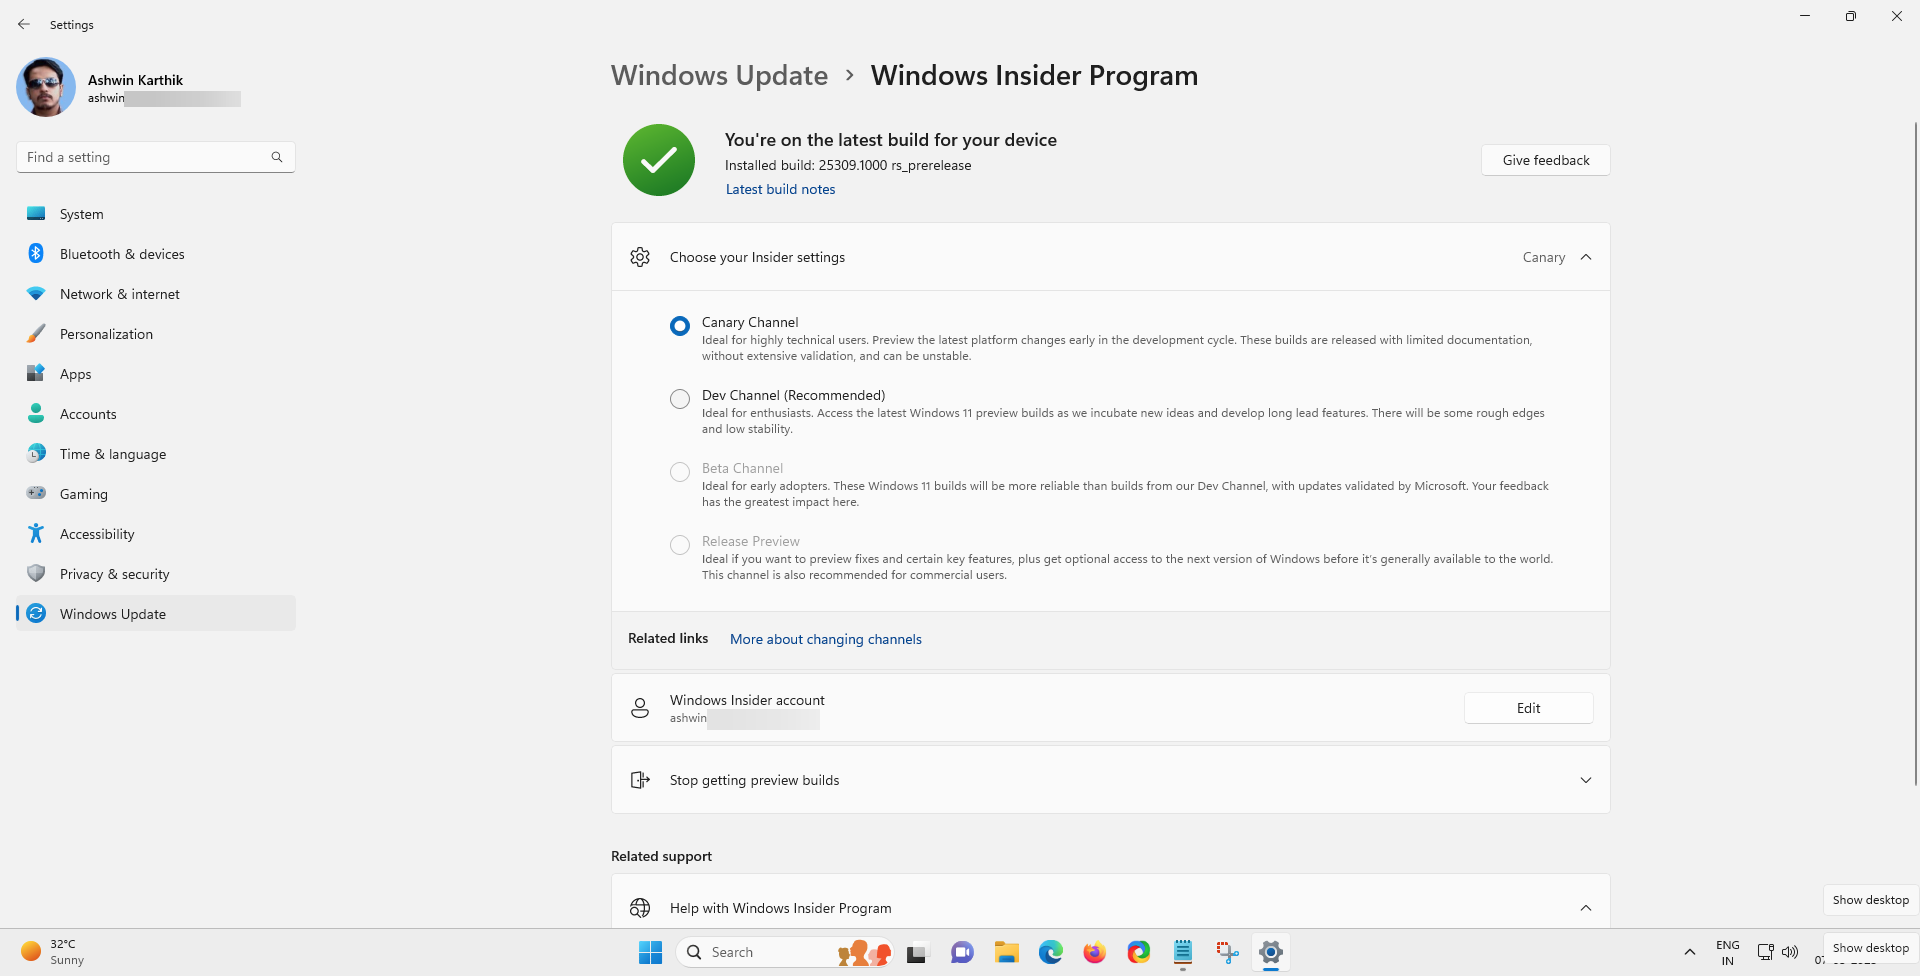Open Personalization settings

point(155,334)
